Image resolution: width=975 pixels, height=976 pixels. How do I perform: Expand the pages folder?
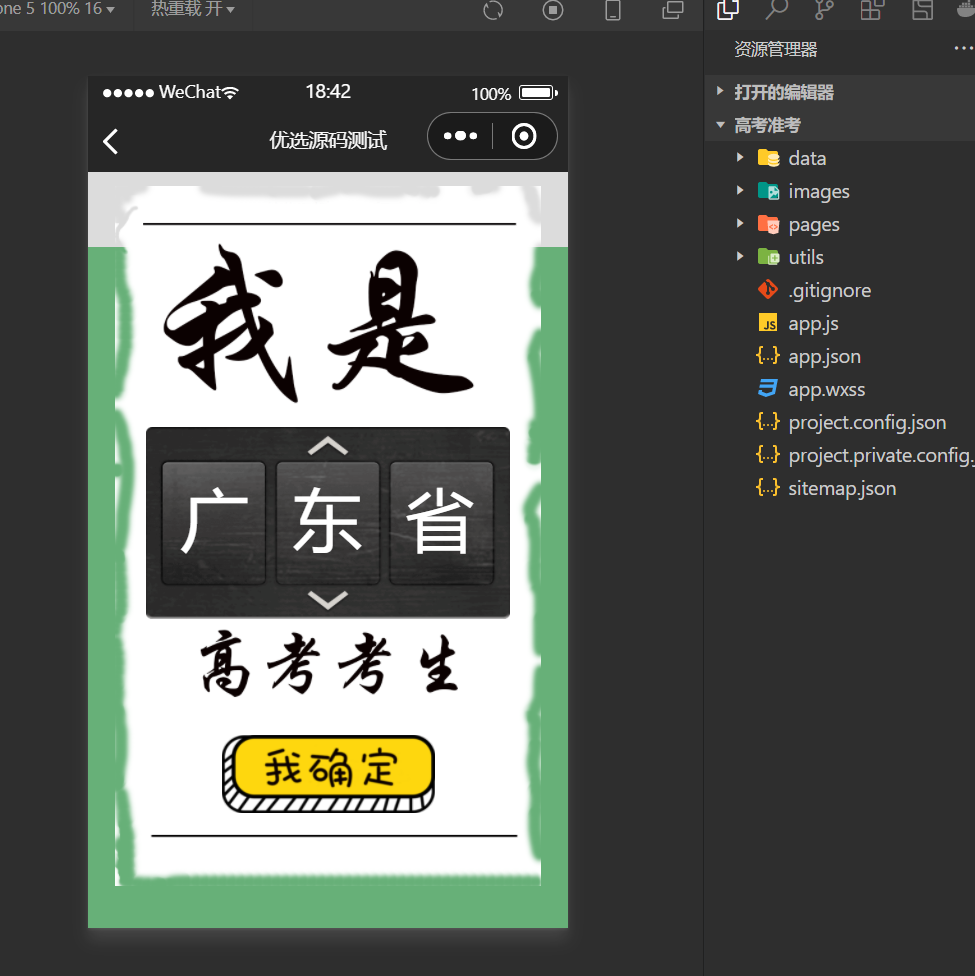pos(839,224)
